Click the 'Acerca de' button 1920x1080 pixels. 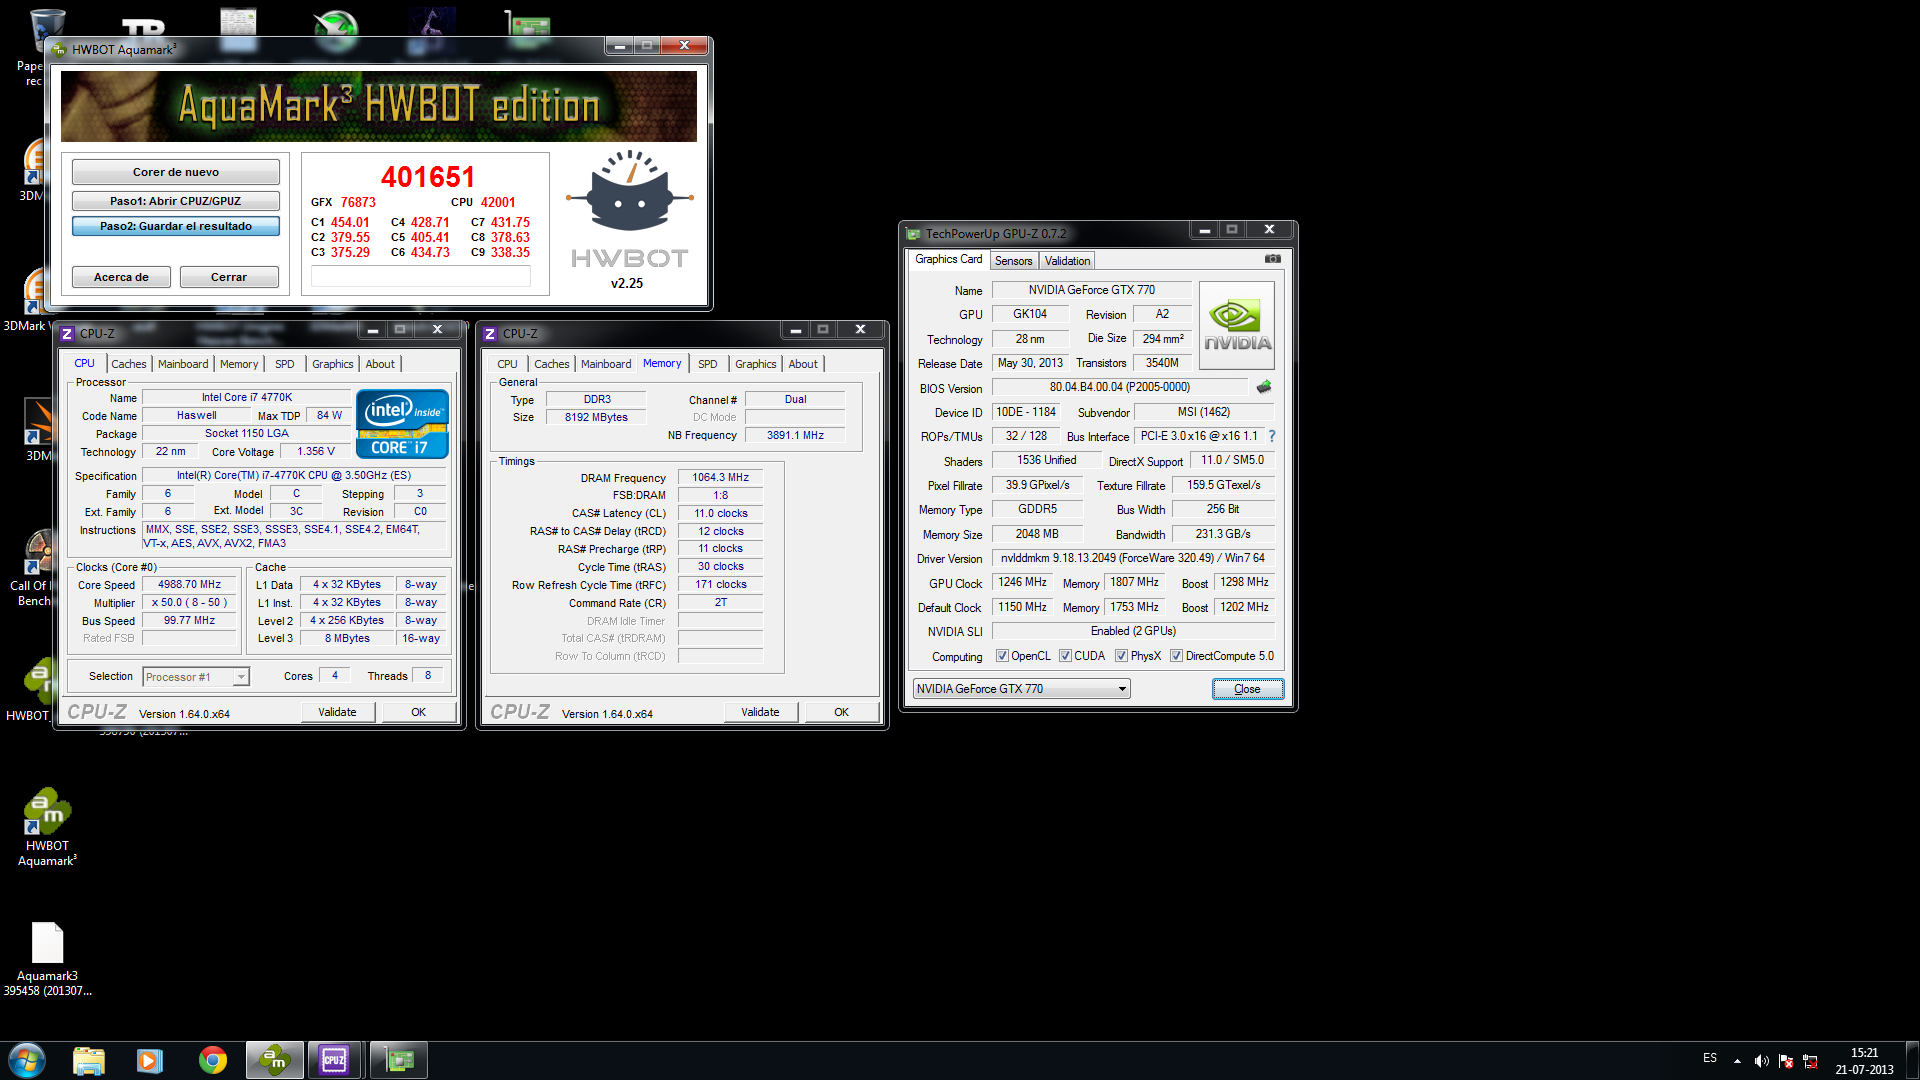[121, 277]
